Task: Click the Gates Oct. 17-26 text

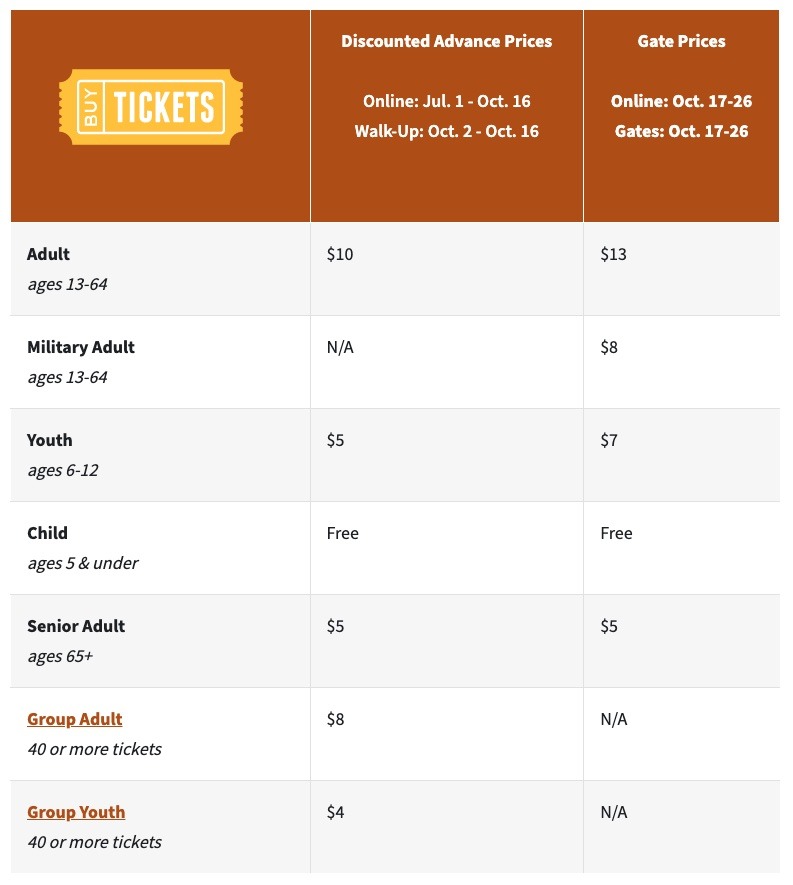Action: coord(681,131)
